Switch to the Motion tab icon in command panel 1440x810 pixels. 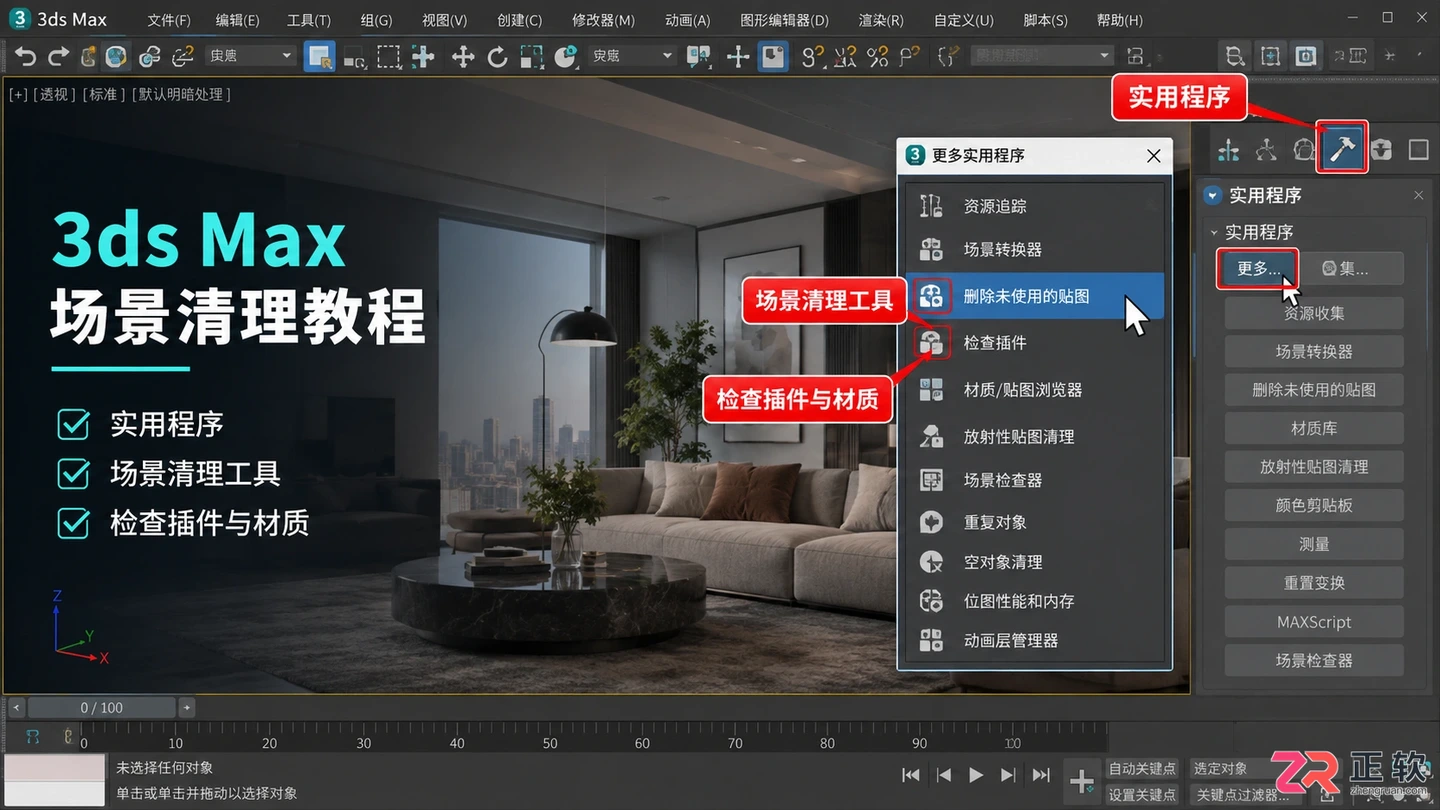pos(1303,150)
